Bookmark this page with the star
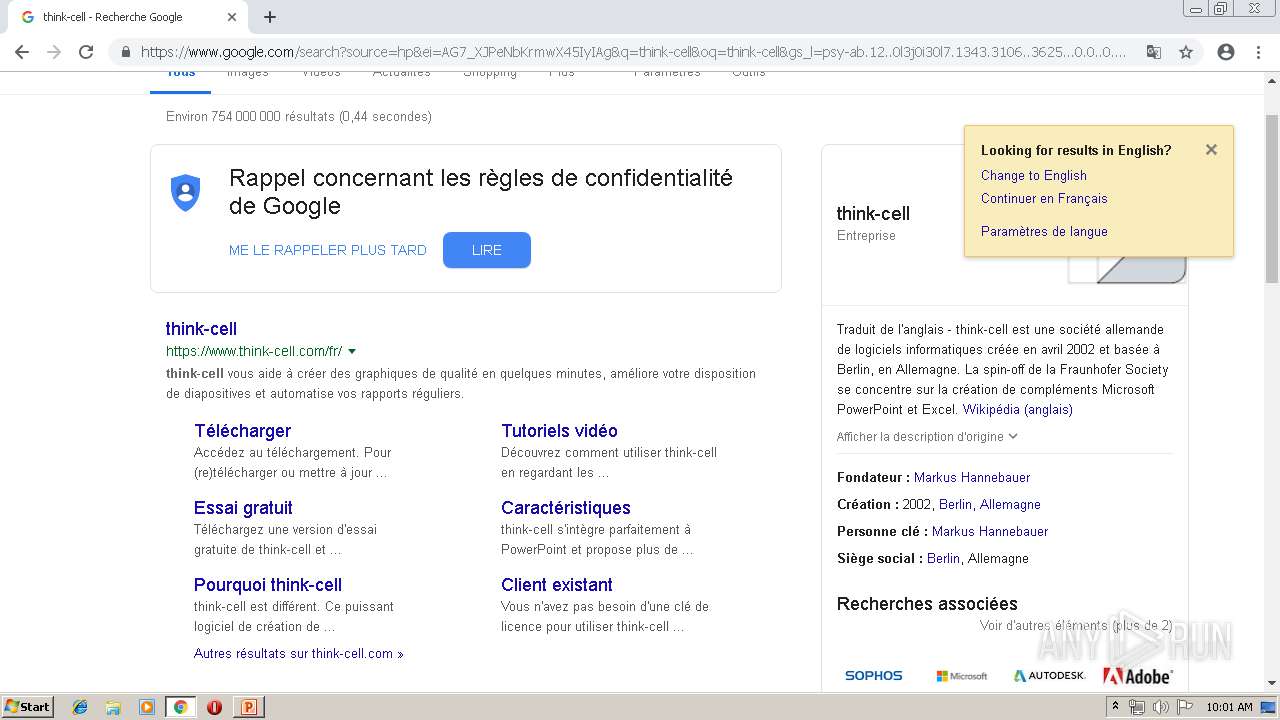 [1186, 52]
